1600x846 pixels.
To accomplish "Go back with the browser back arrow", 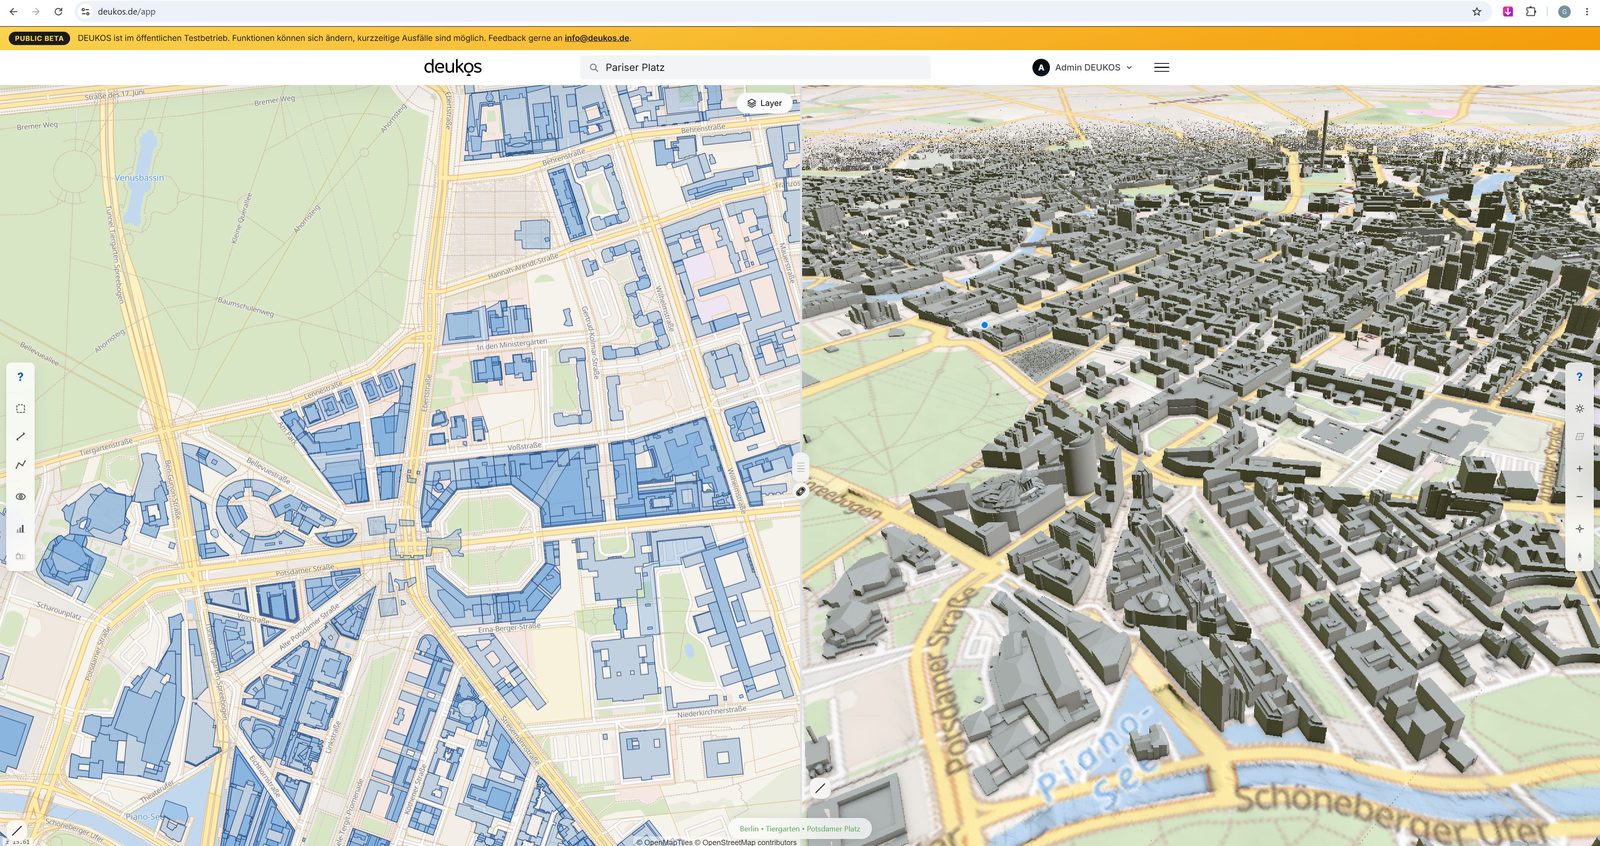I will pos(13,12).
